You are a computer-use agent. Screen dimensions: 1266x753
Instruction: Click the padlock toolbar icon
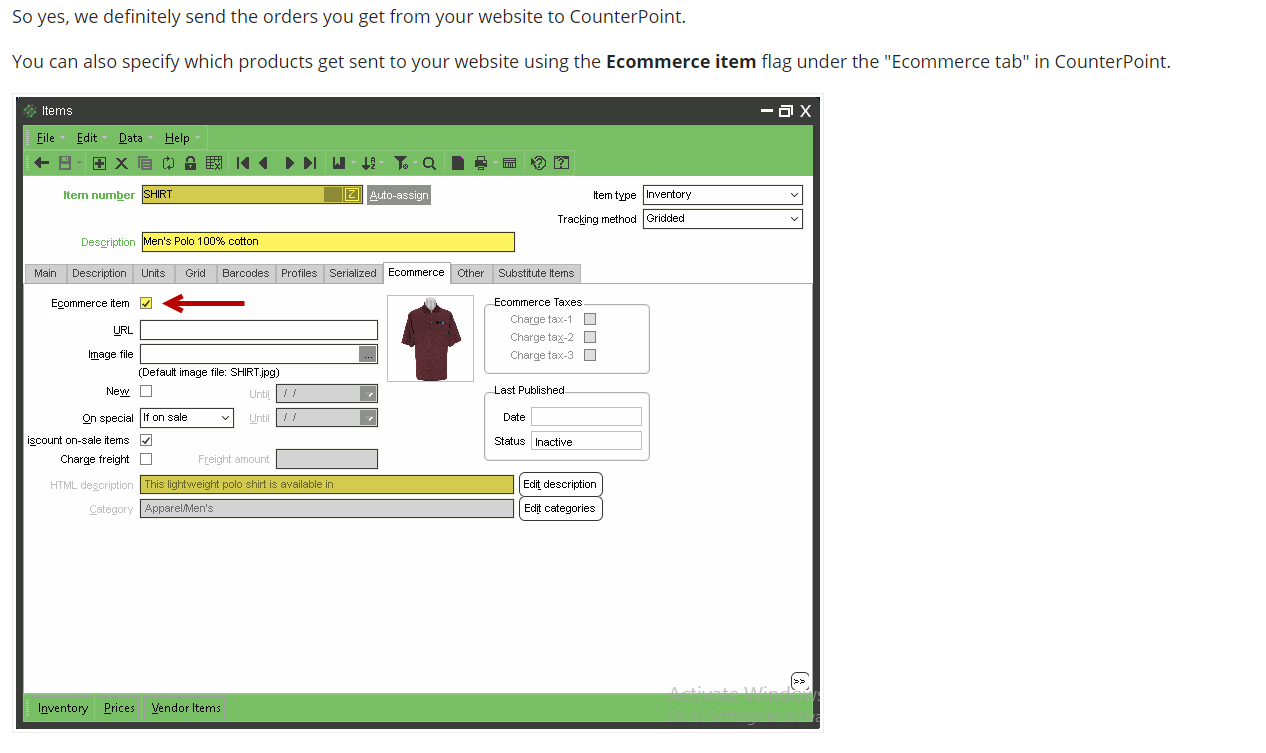click(x=190, y=163)
